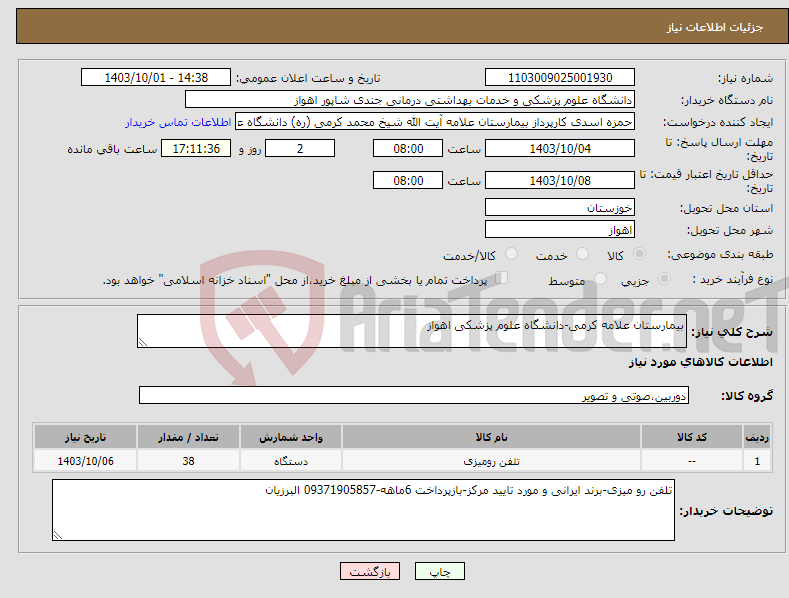Click the unit cell دستگاه
The image size is (789, 598).
291,461
